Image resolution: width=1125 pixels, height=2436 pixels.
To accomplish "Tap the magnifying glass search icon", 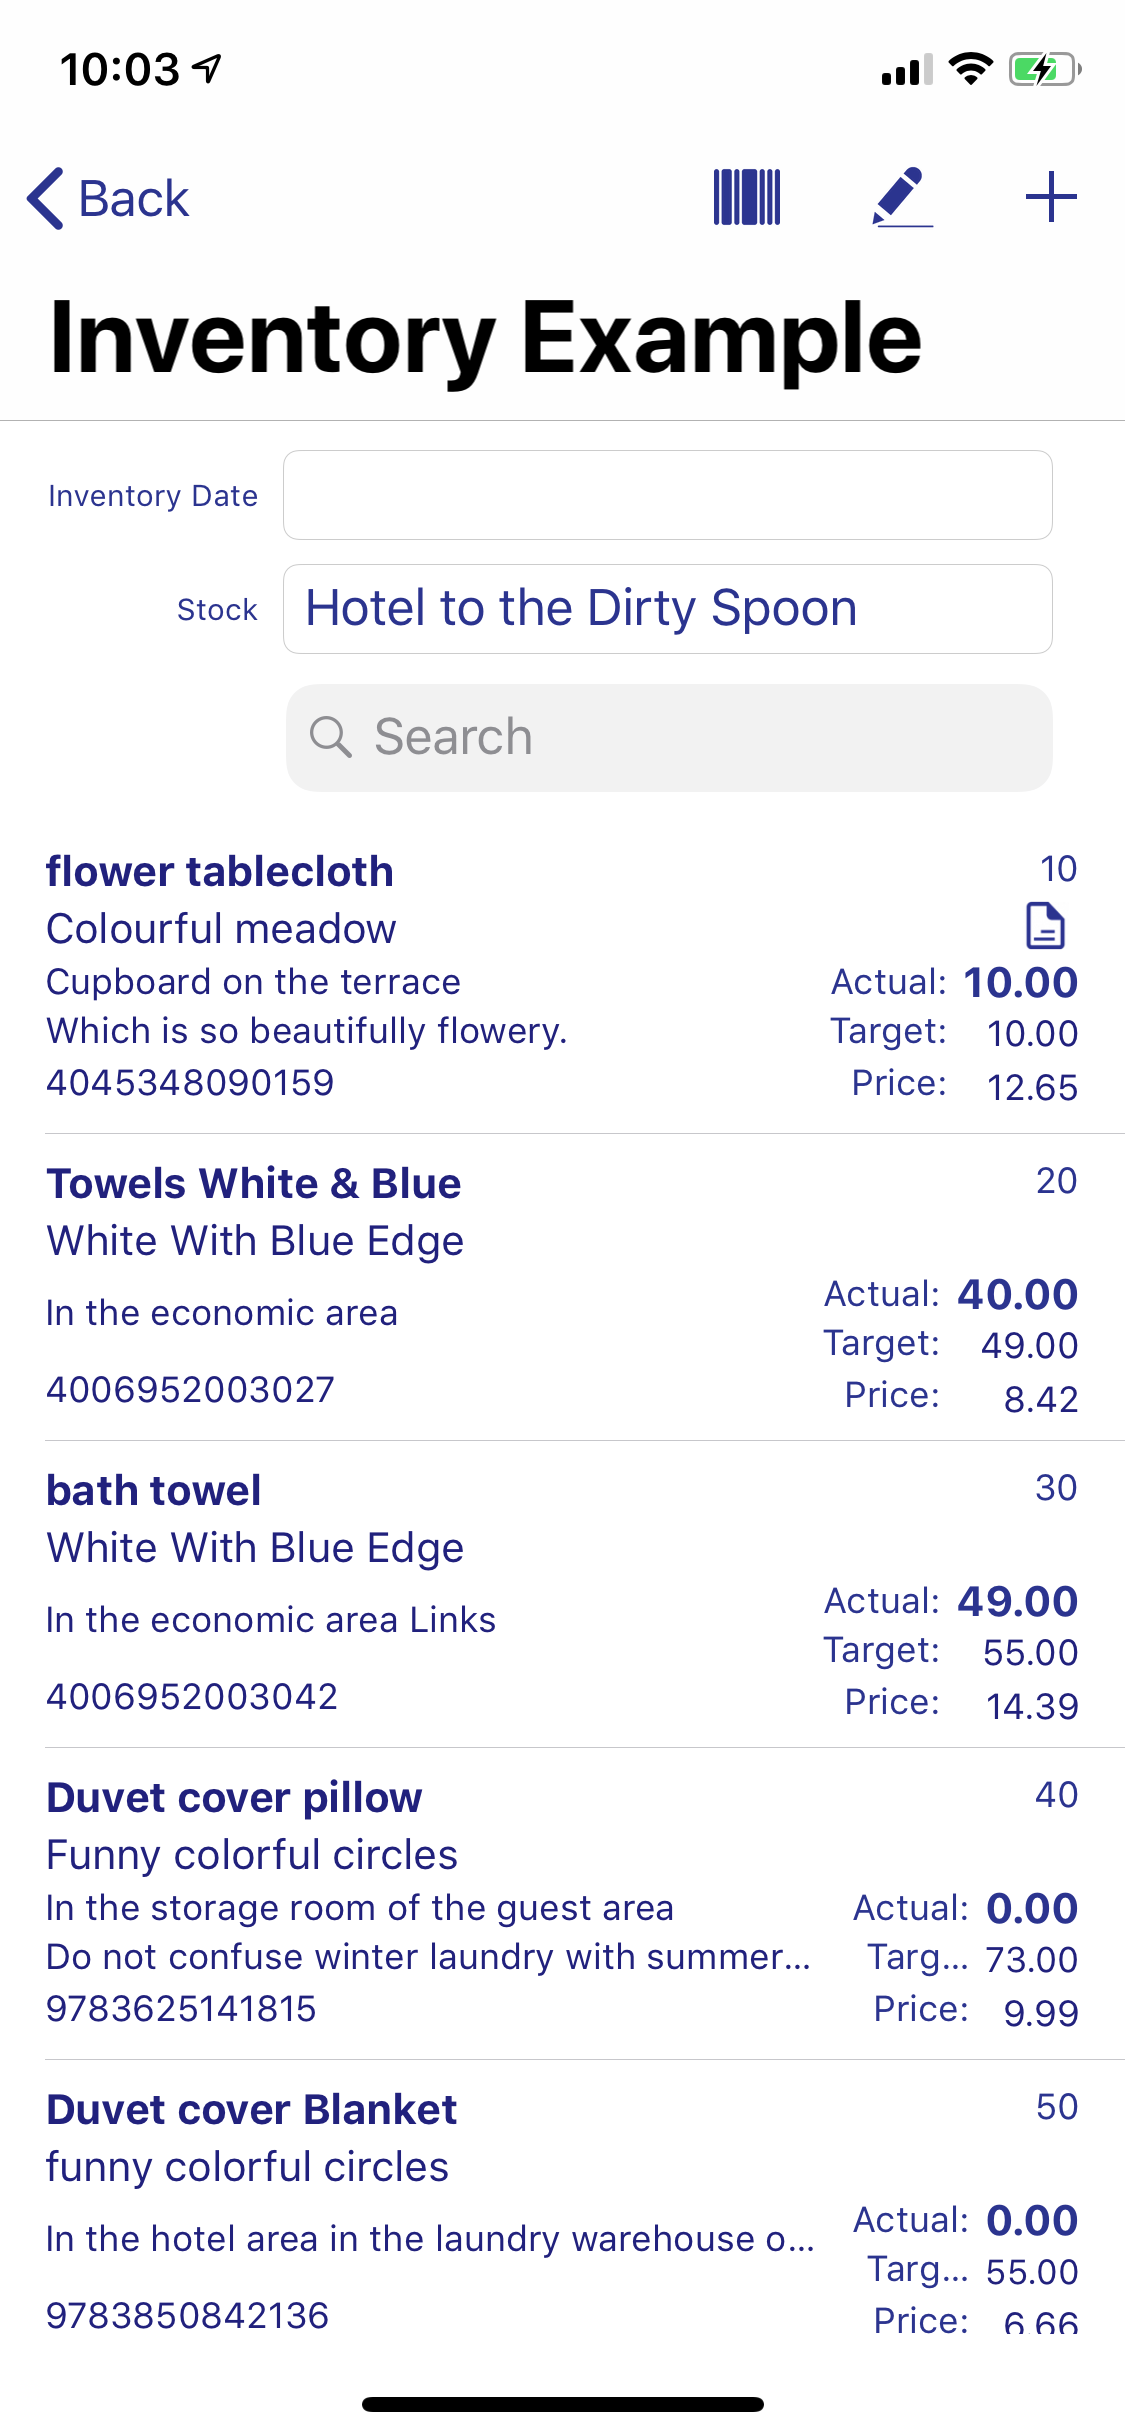I will click(330, 737).
